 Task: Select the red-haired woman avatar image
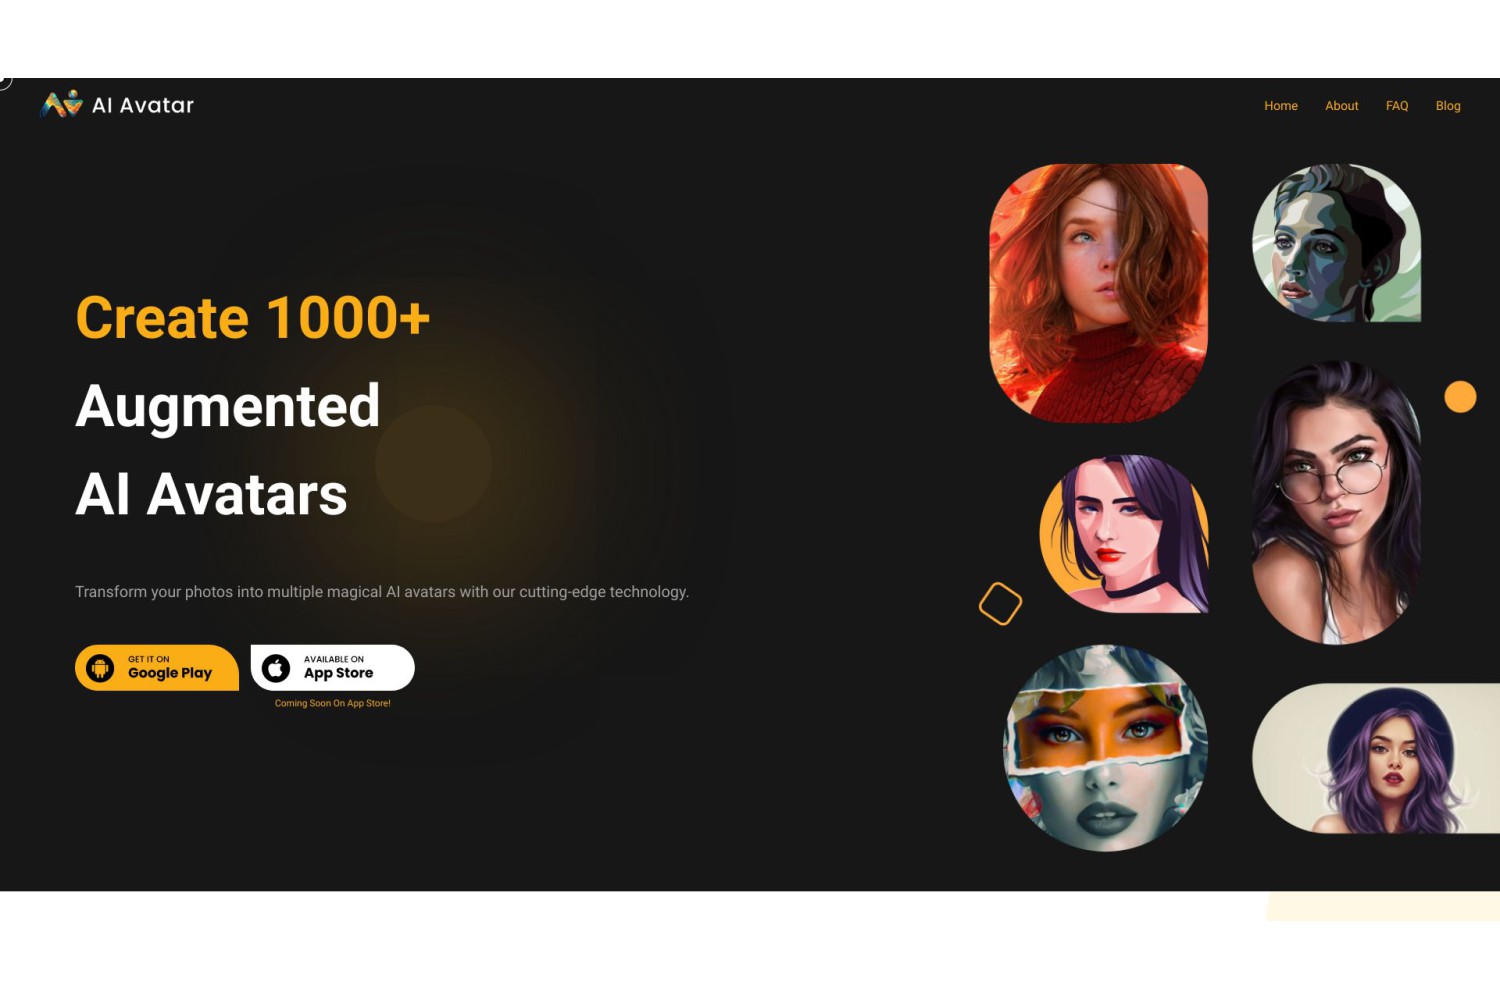tap(1098, 293)
